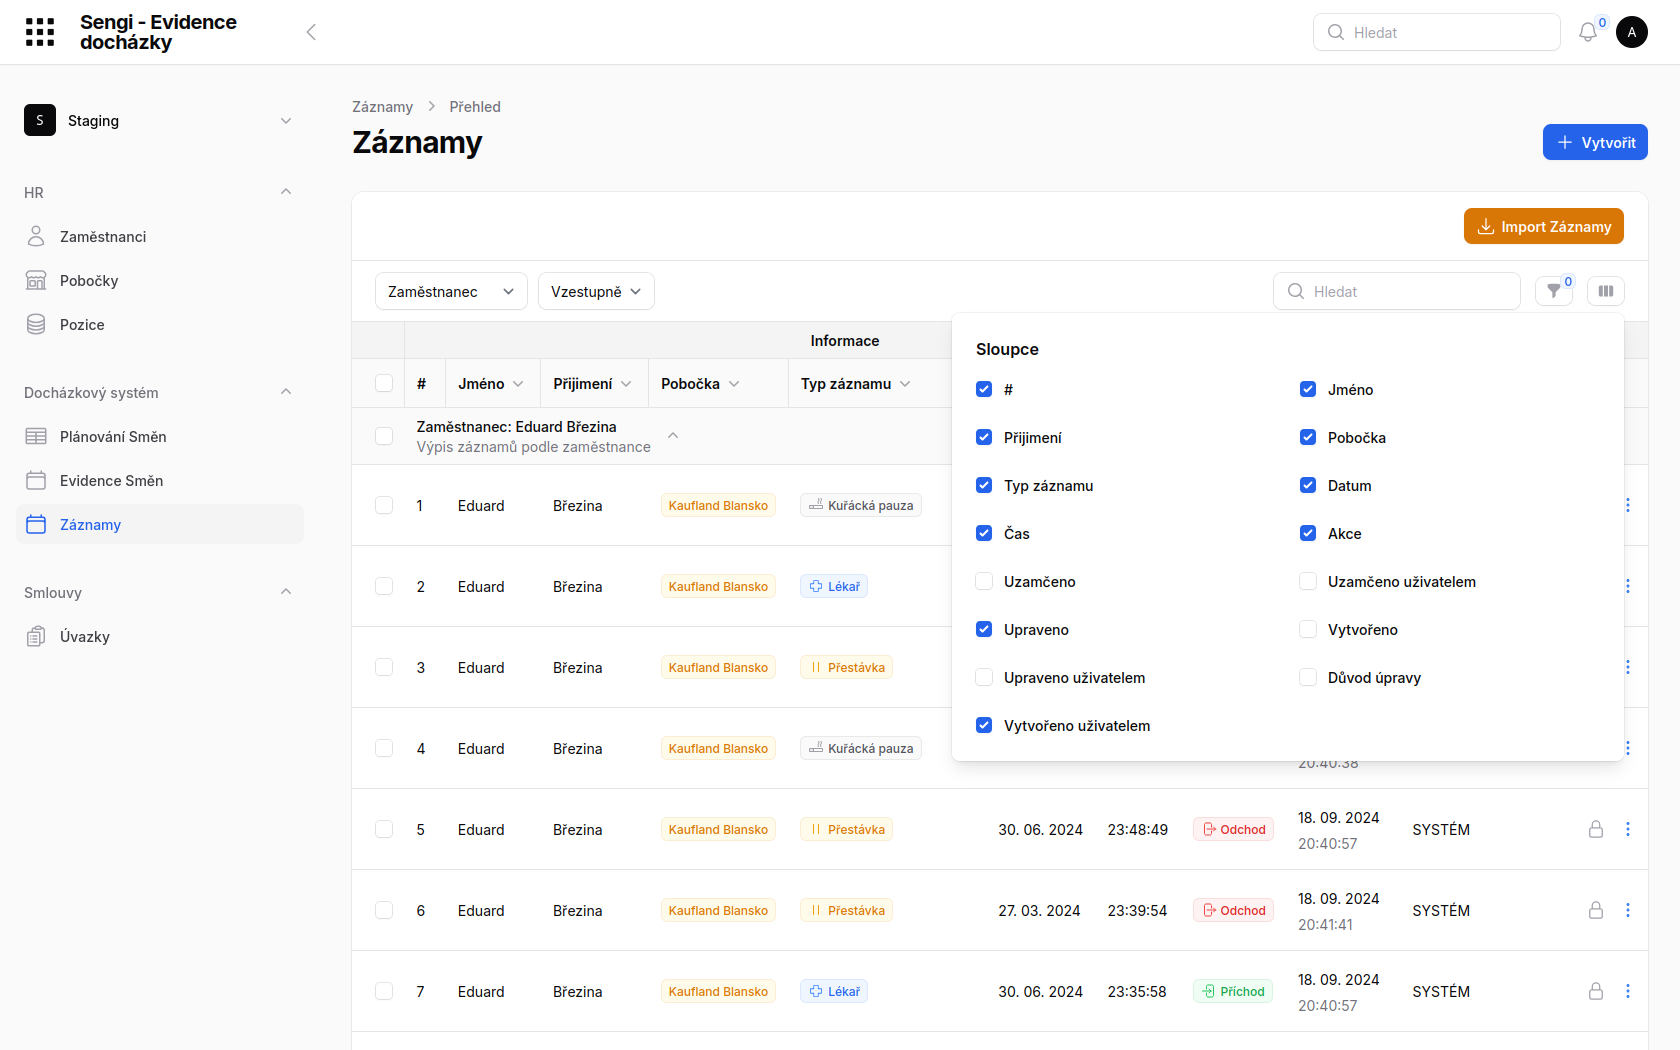Click the Plánování Směn table icon
The width and height of the screenshot is (1680, 1050).
point(36,436)
